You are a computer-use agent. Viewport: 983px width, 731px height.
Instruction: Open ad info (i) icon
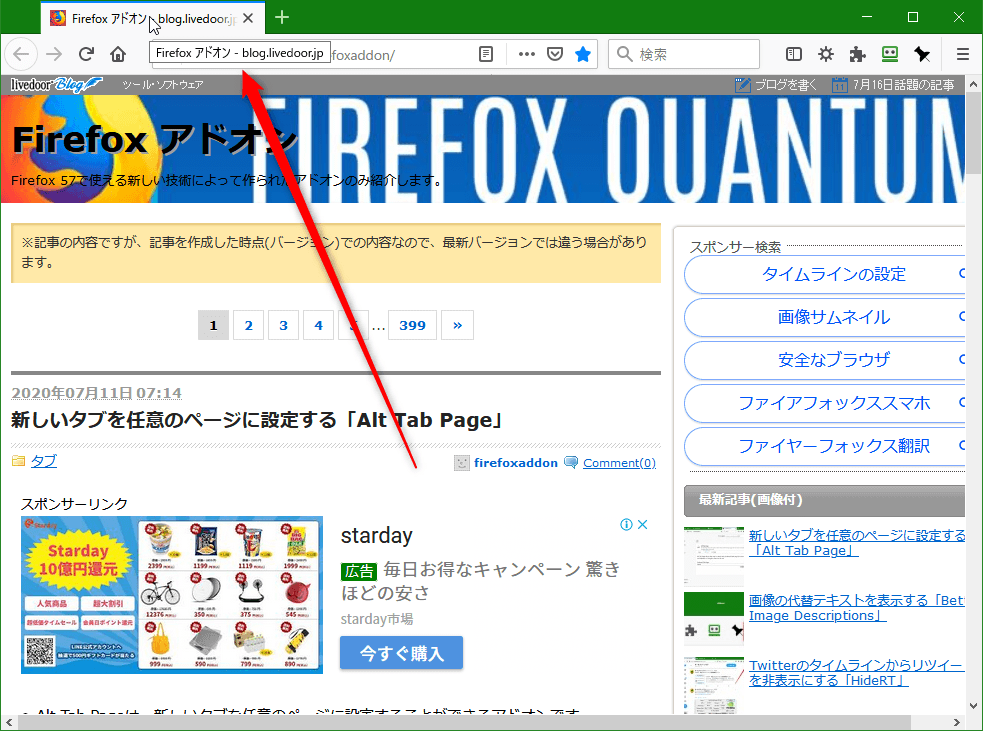coord(626,525)
